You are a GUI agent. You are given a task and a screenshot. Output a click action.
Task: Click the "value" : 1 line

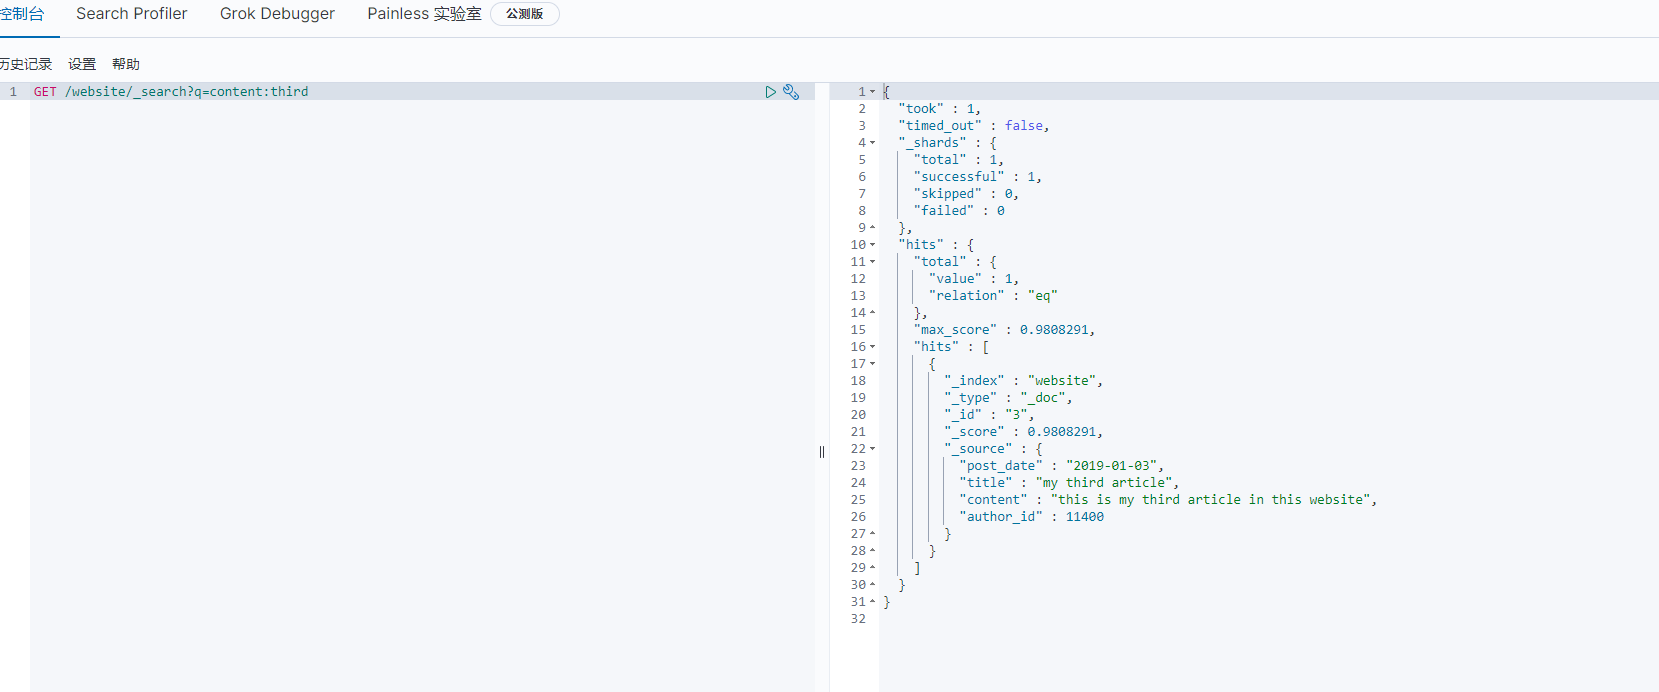pyautogui.click(x=974, y=279)
